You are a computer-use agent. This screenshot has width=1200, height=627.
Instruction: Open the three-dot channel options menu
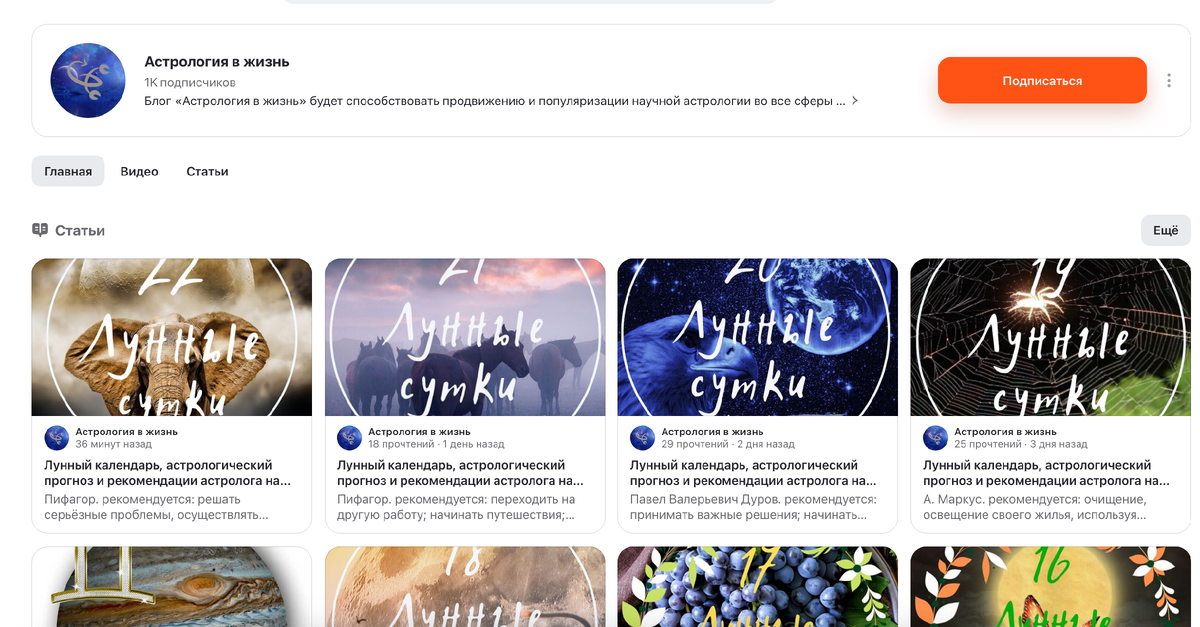[x=1169, y=81]
